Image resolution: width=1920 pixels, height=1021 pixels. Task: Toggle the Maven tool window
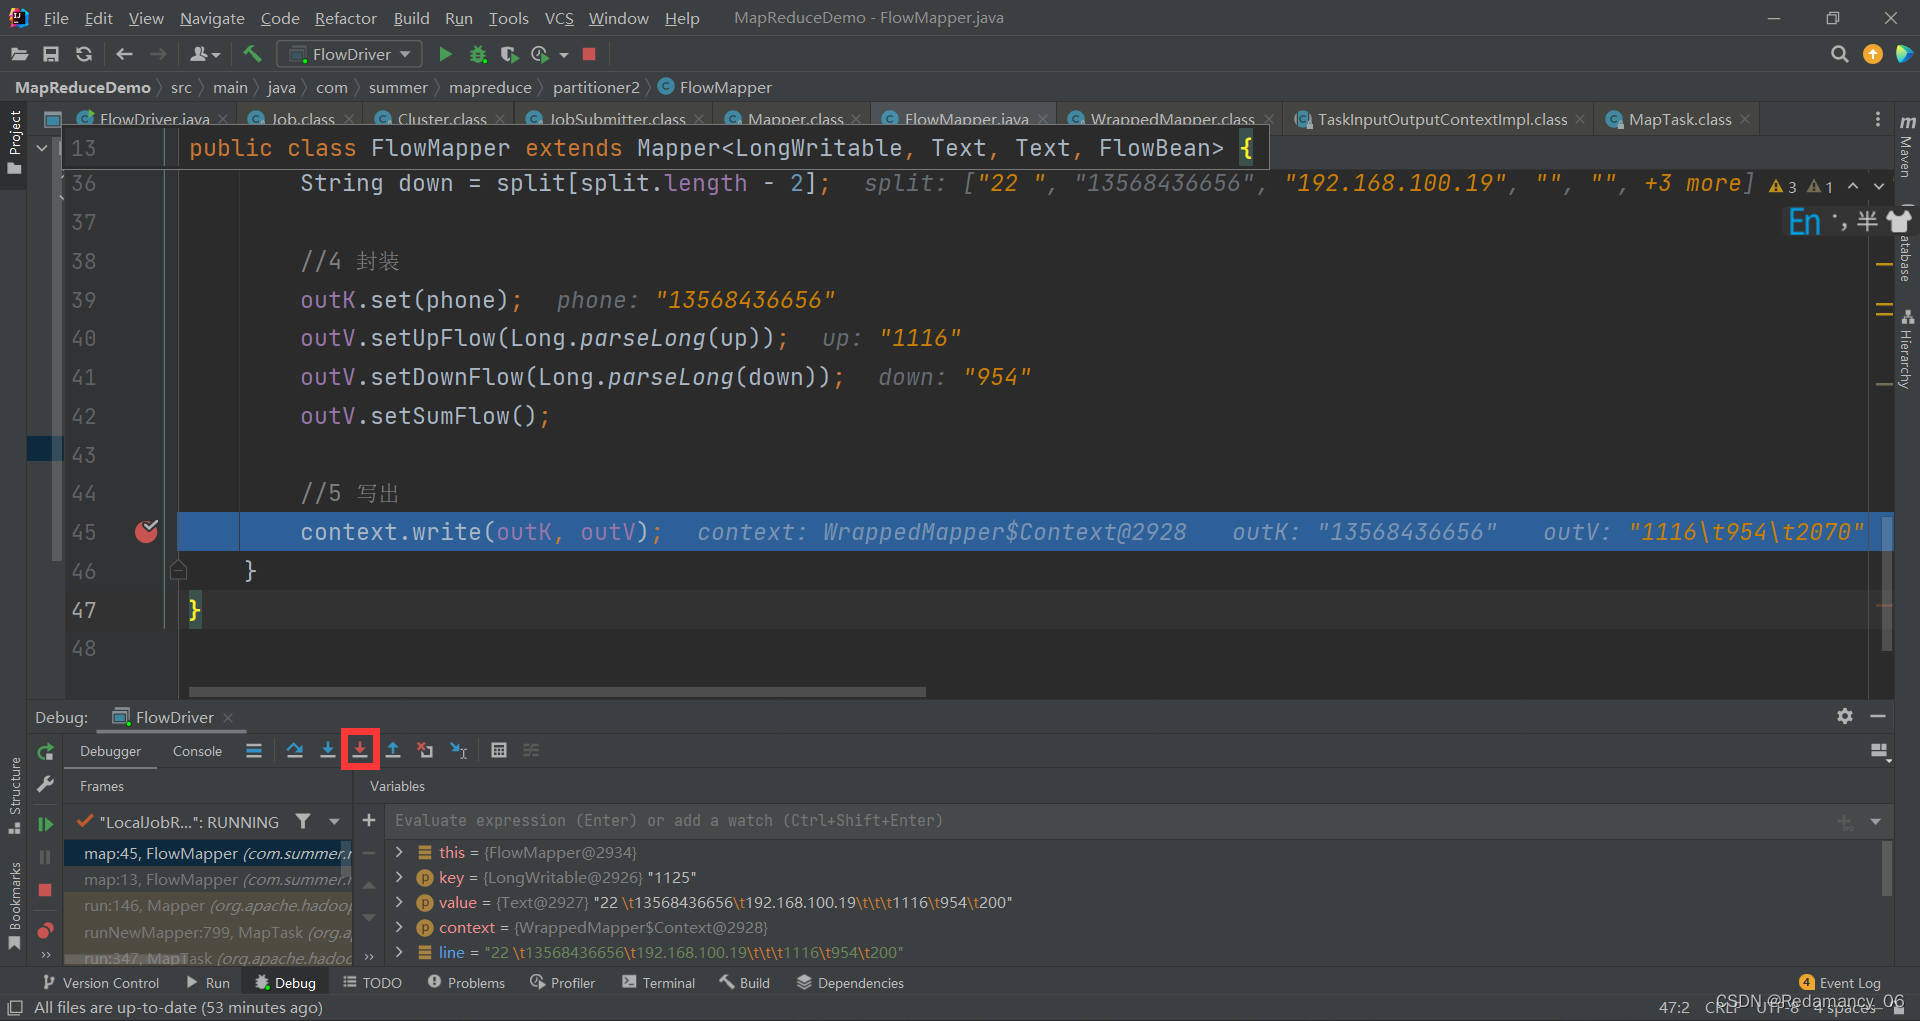point(1906,147)
